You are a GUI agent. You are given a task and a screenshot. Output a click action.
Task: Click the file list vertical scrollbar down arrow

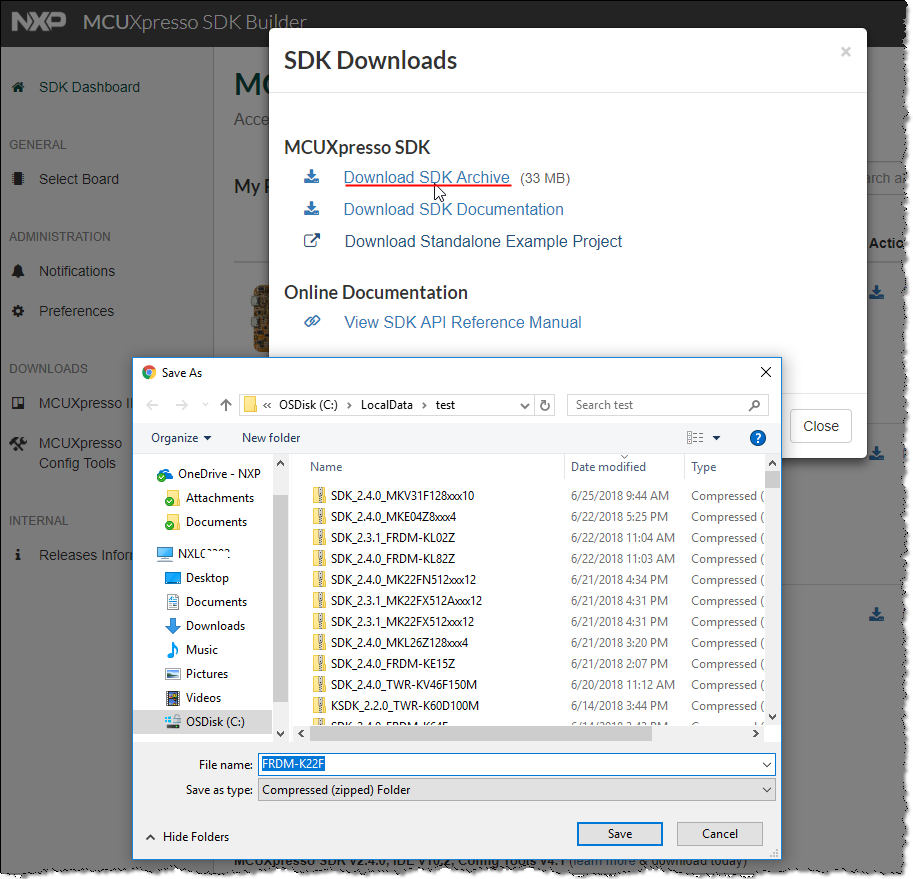pyautogui.click(x=773, y=717)
